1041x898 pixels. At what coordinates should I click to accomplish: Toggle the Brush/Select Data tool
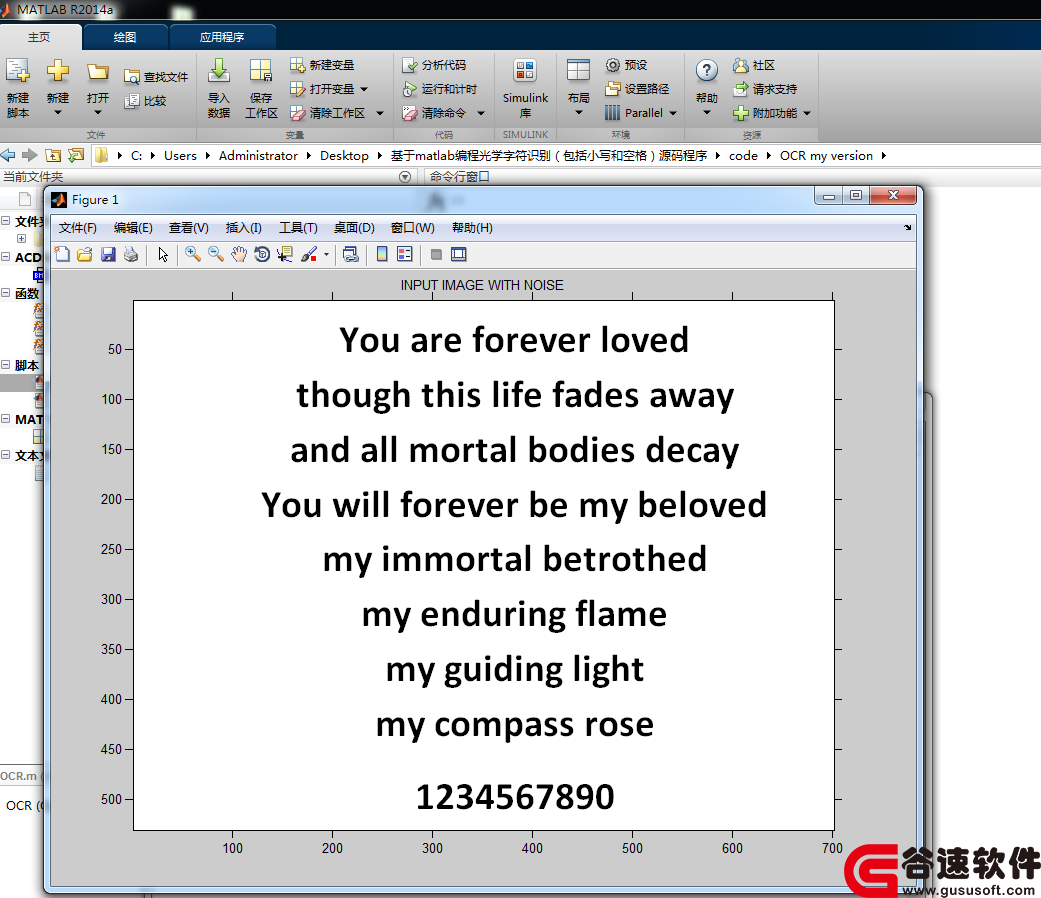[309, 254]
